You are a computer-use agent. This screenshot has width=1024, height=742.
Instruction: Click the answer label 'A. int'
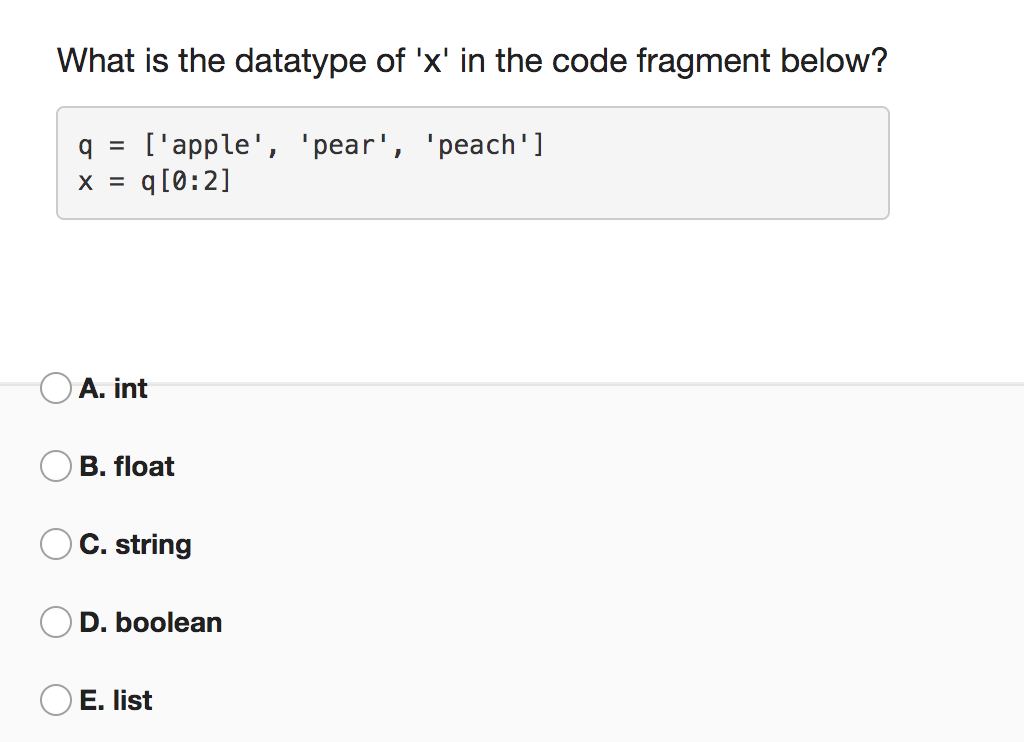pos(113,389)
